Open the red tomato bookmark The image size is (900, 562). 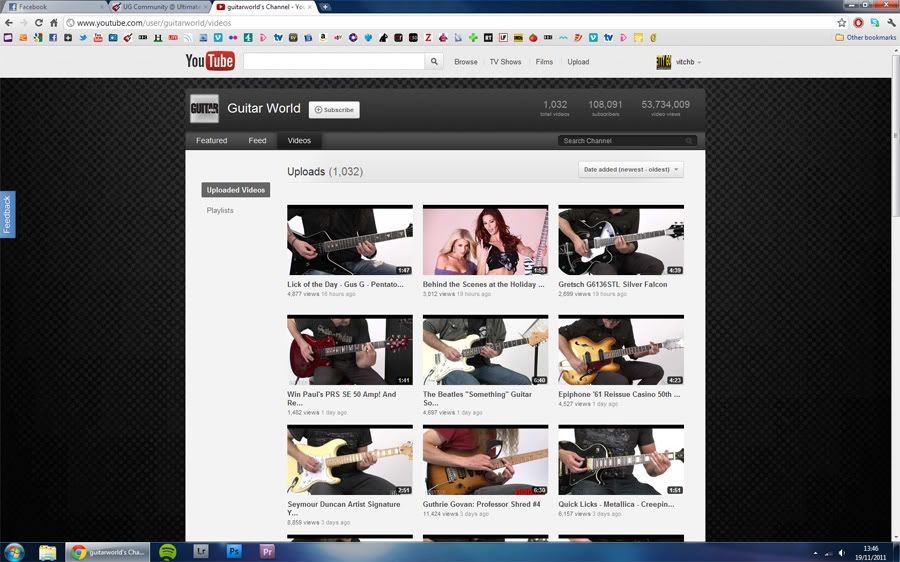533,38
